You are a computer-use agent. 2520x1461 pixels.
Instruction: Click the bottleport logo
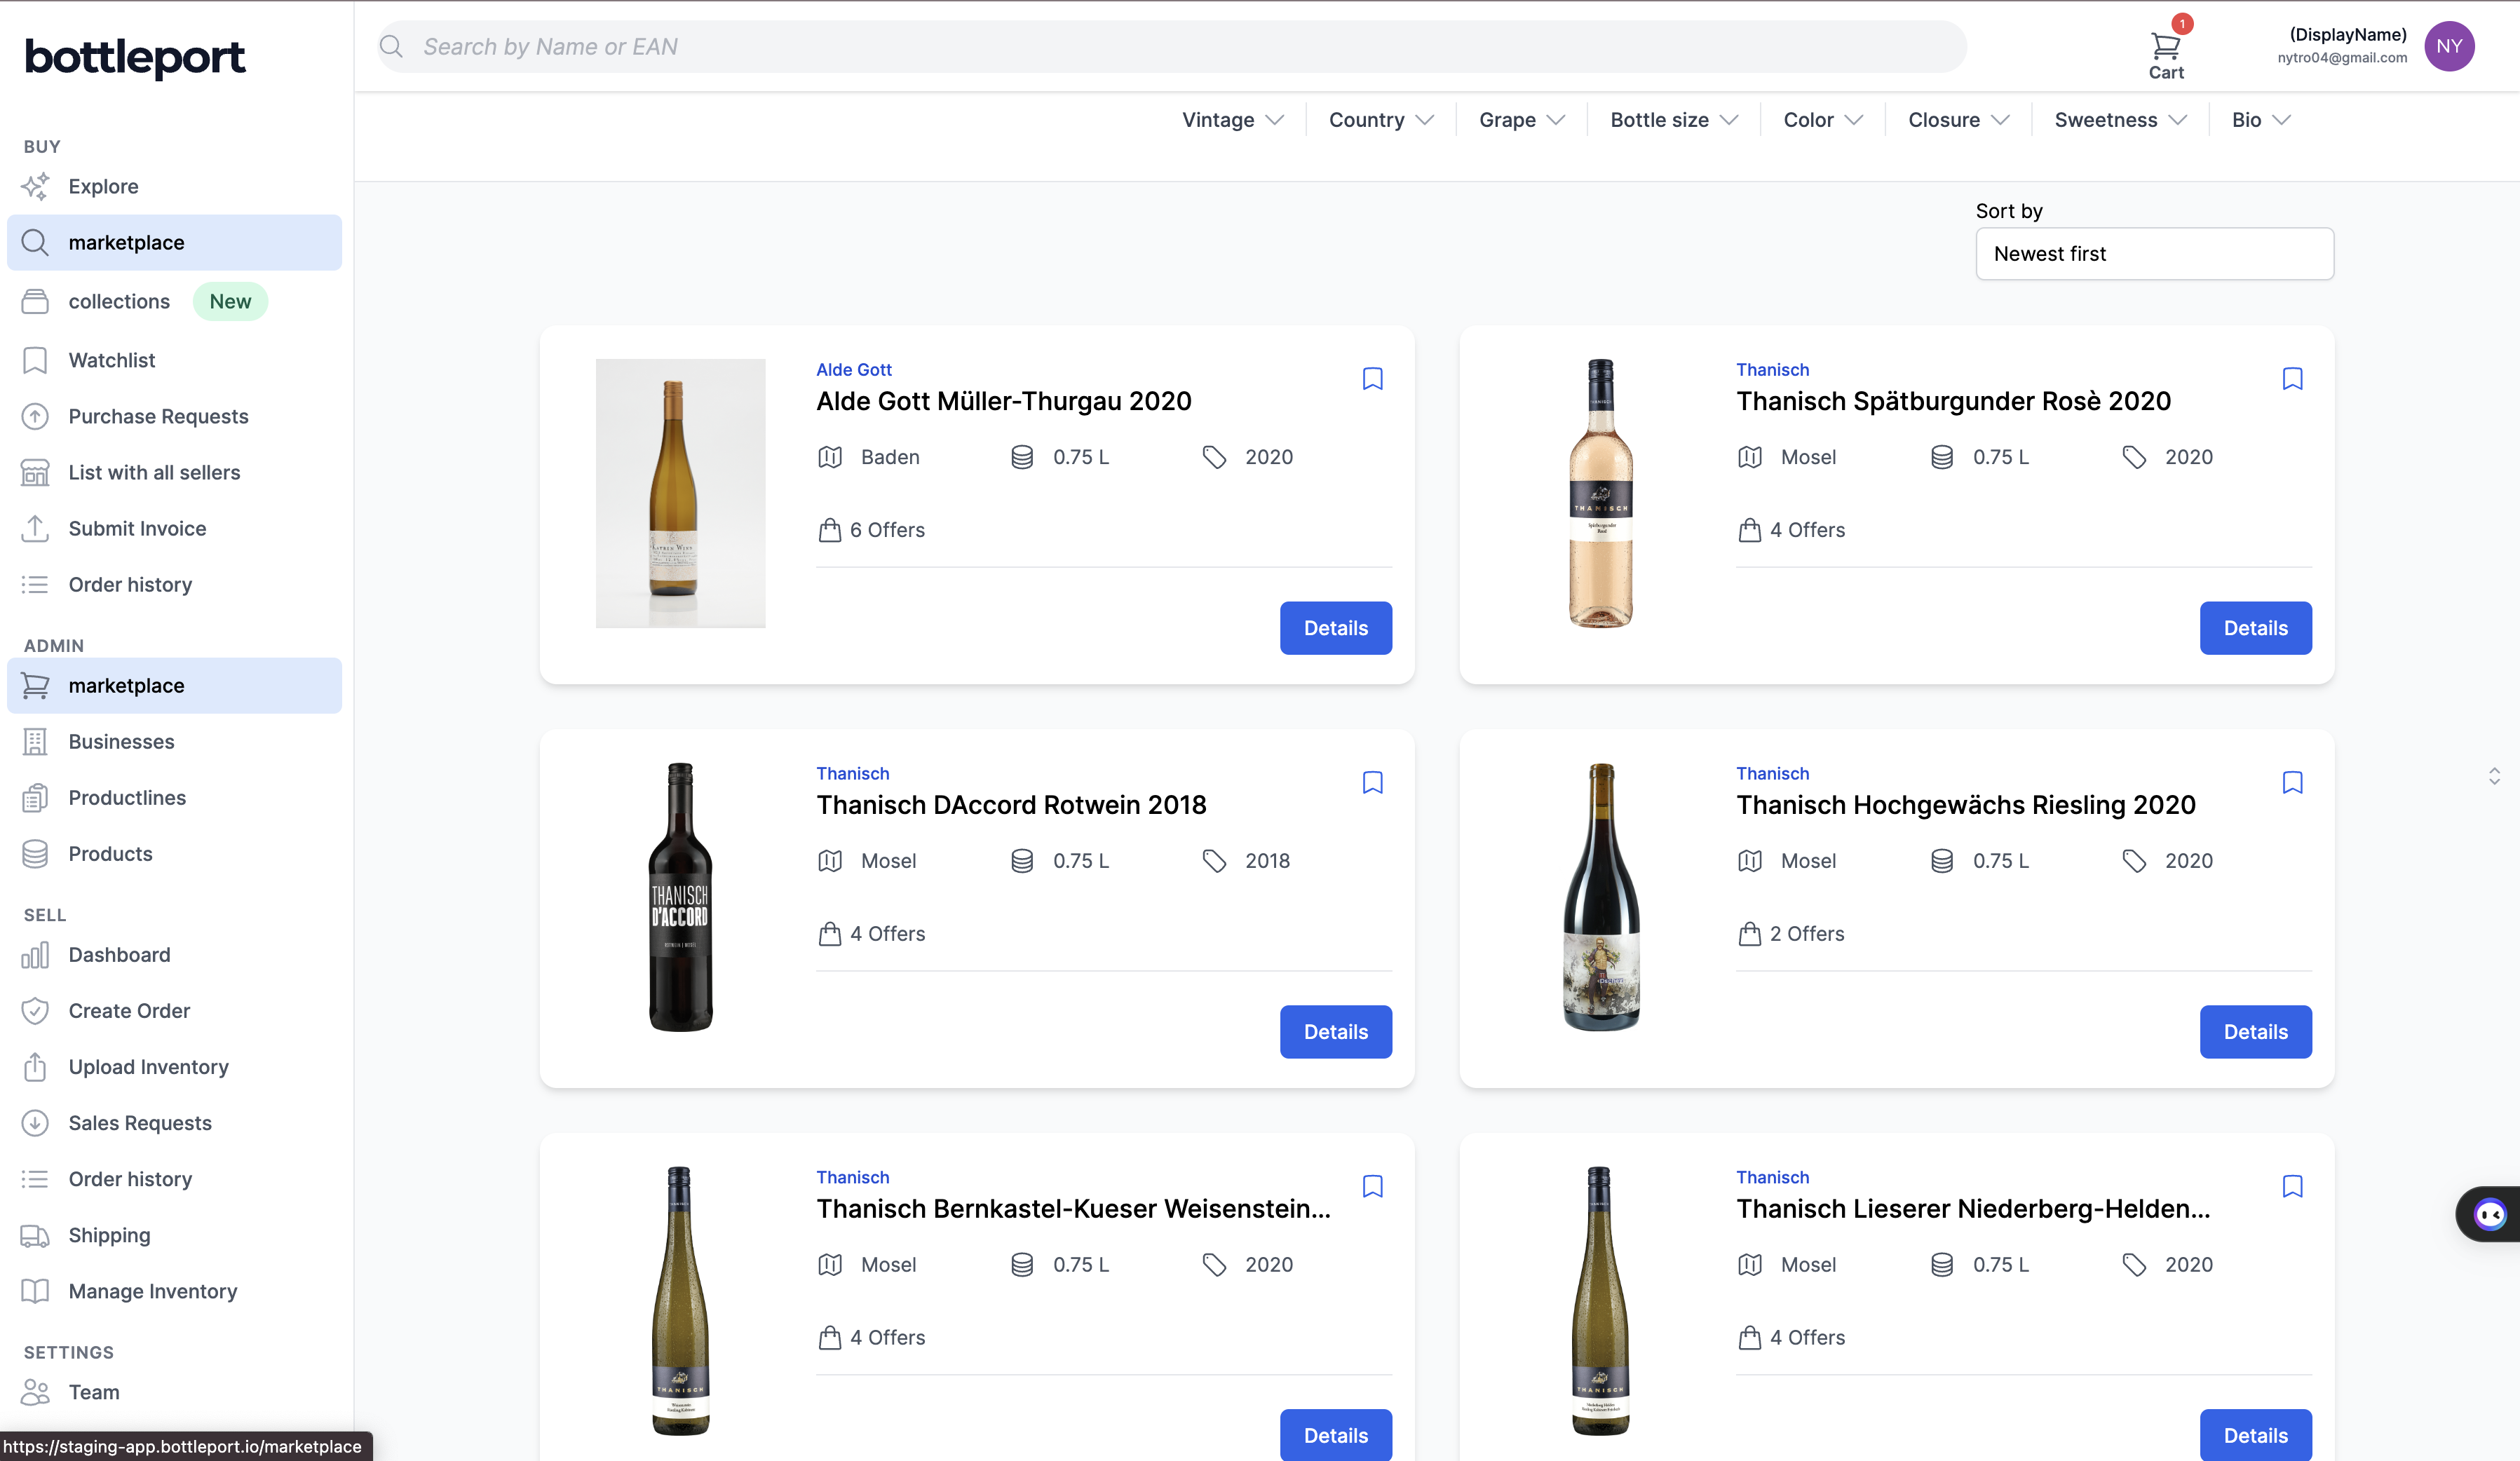pyautogui.click(x=135, y=58)
